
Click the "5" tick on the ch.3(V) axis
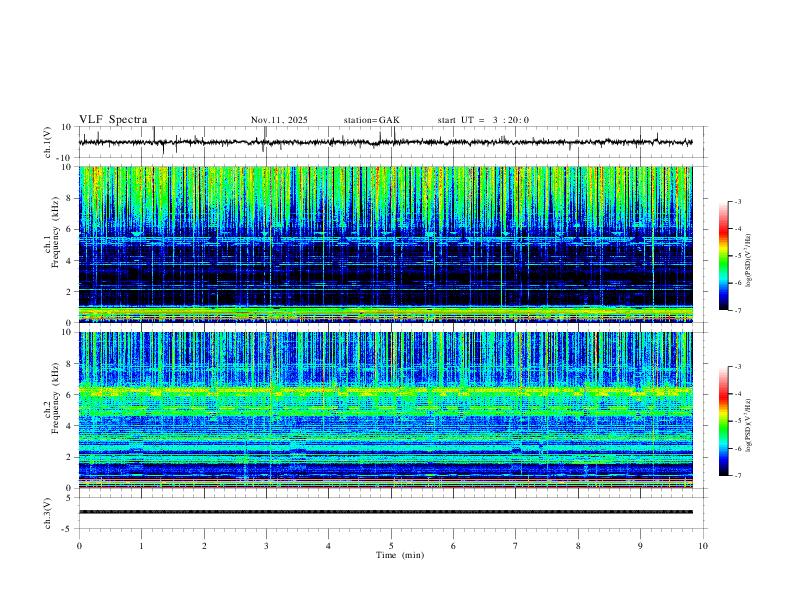pyautogui.click(x=70, y=498)
